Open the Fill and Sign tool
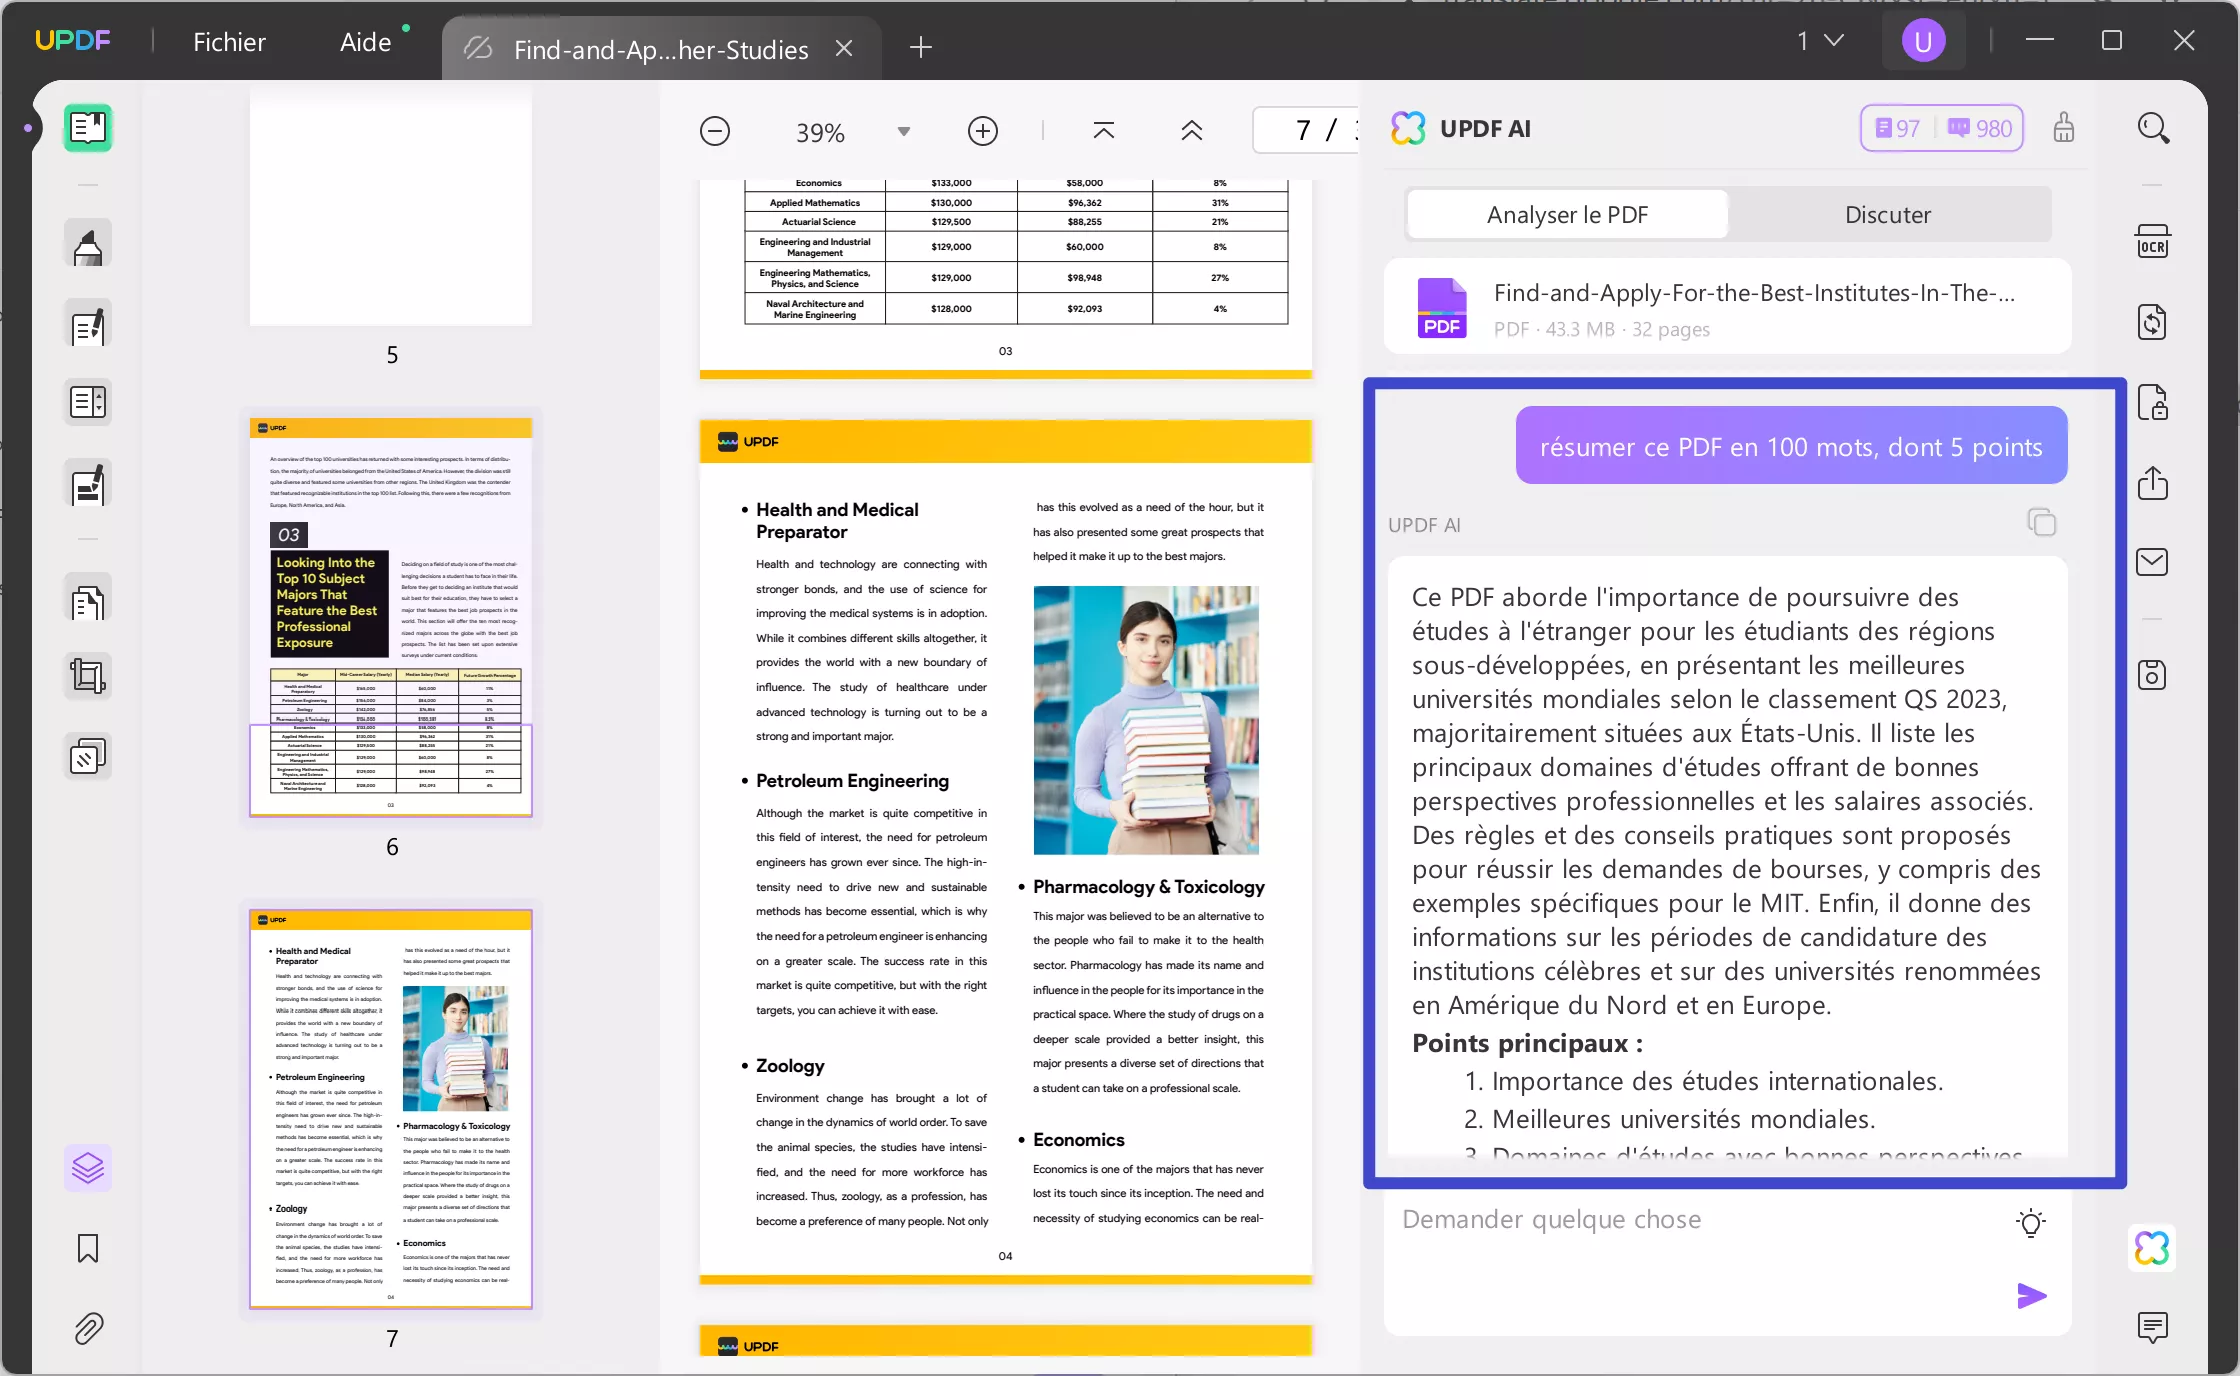 pyautogui.click(x=88, y=485)
